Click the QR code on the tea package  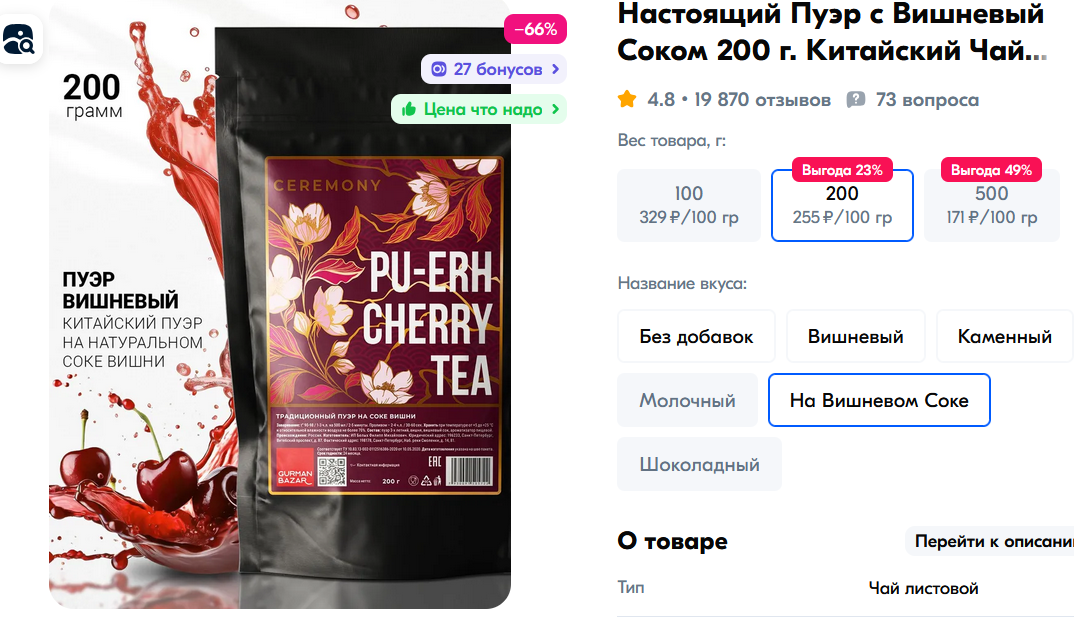click(x=332, y=472)
